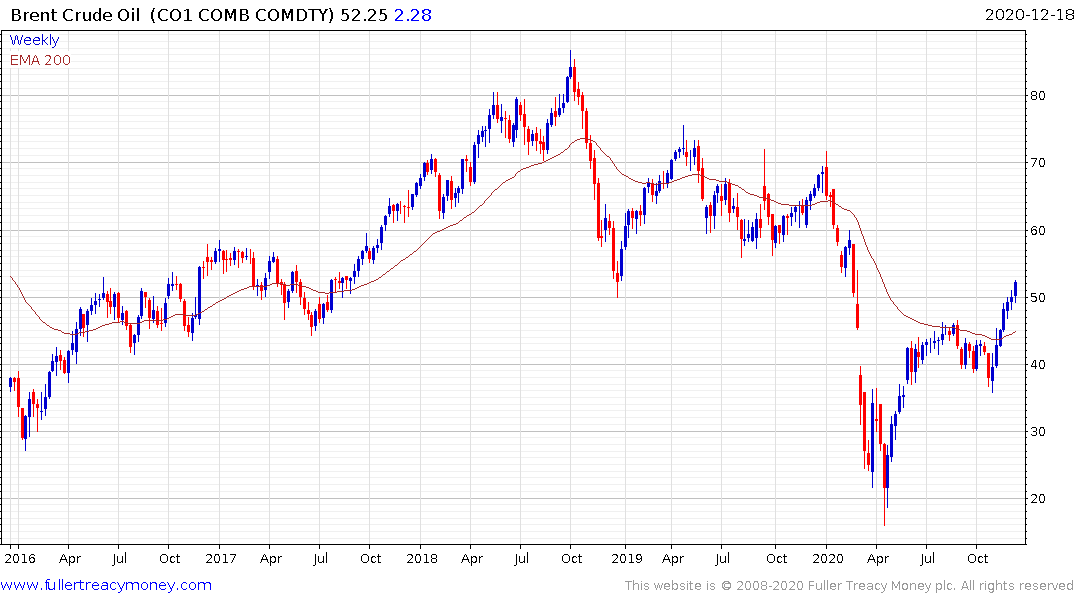Click the 2020 year axis label
Screen dimensions: 1075x600
pyautogui.click(x=828, y=558)
